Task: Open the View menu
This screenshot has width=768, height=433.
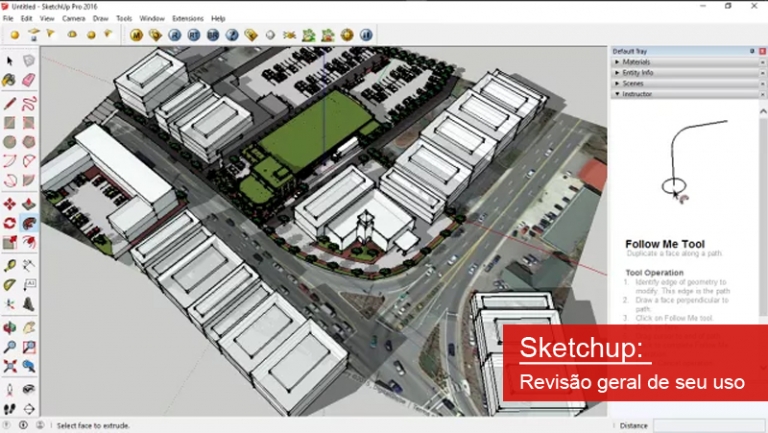Action: point(47,19)
